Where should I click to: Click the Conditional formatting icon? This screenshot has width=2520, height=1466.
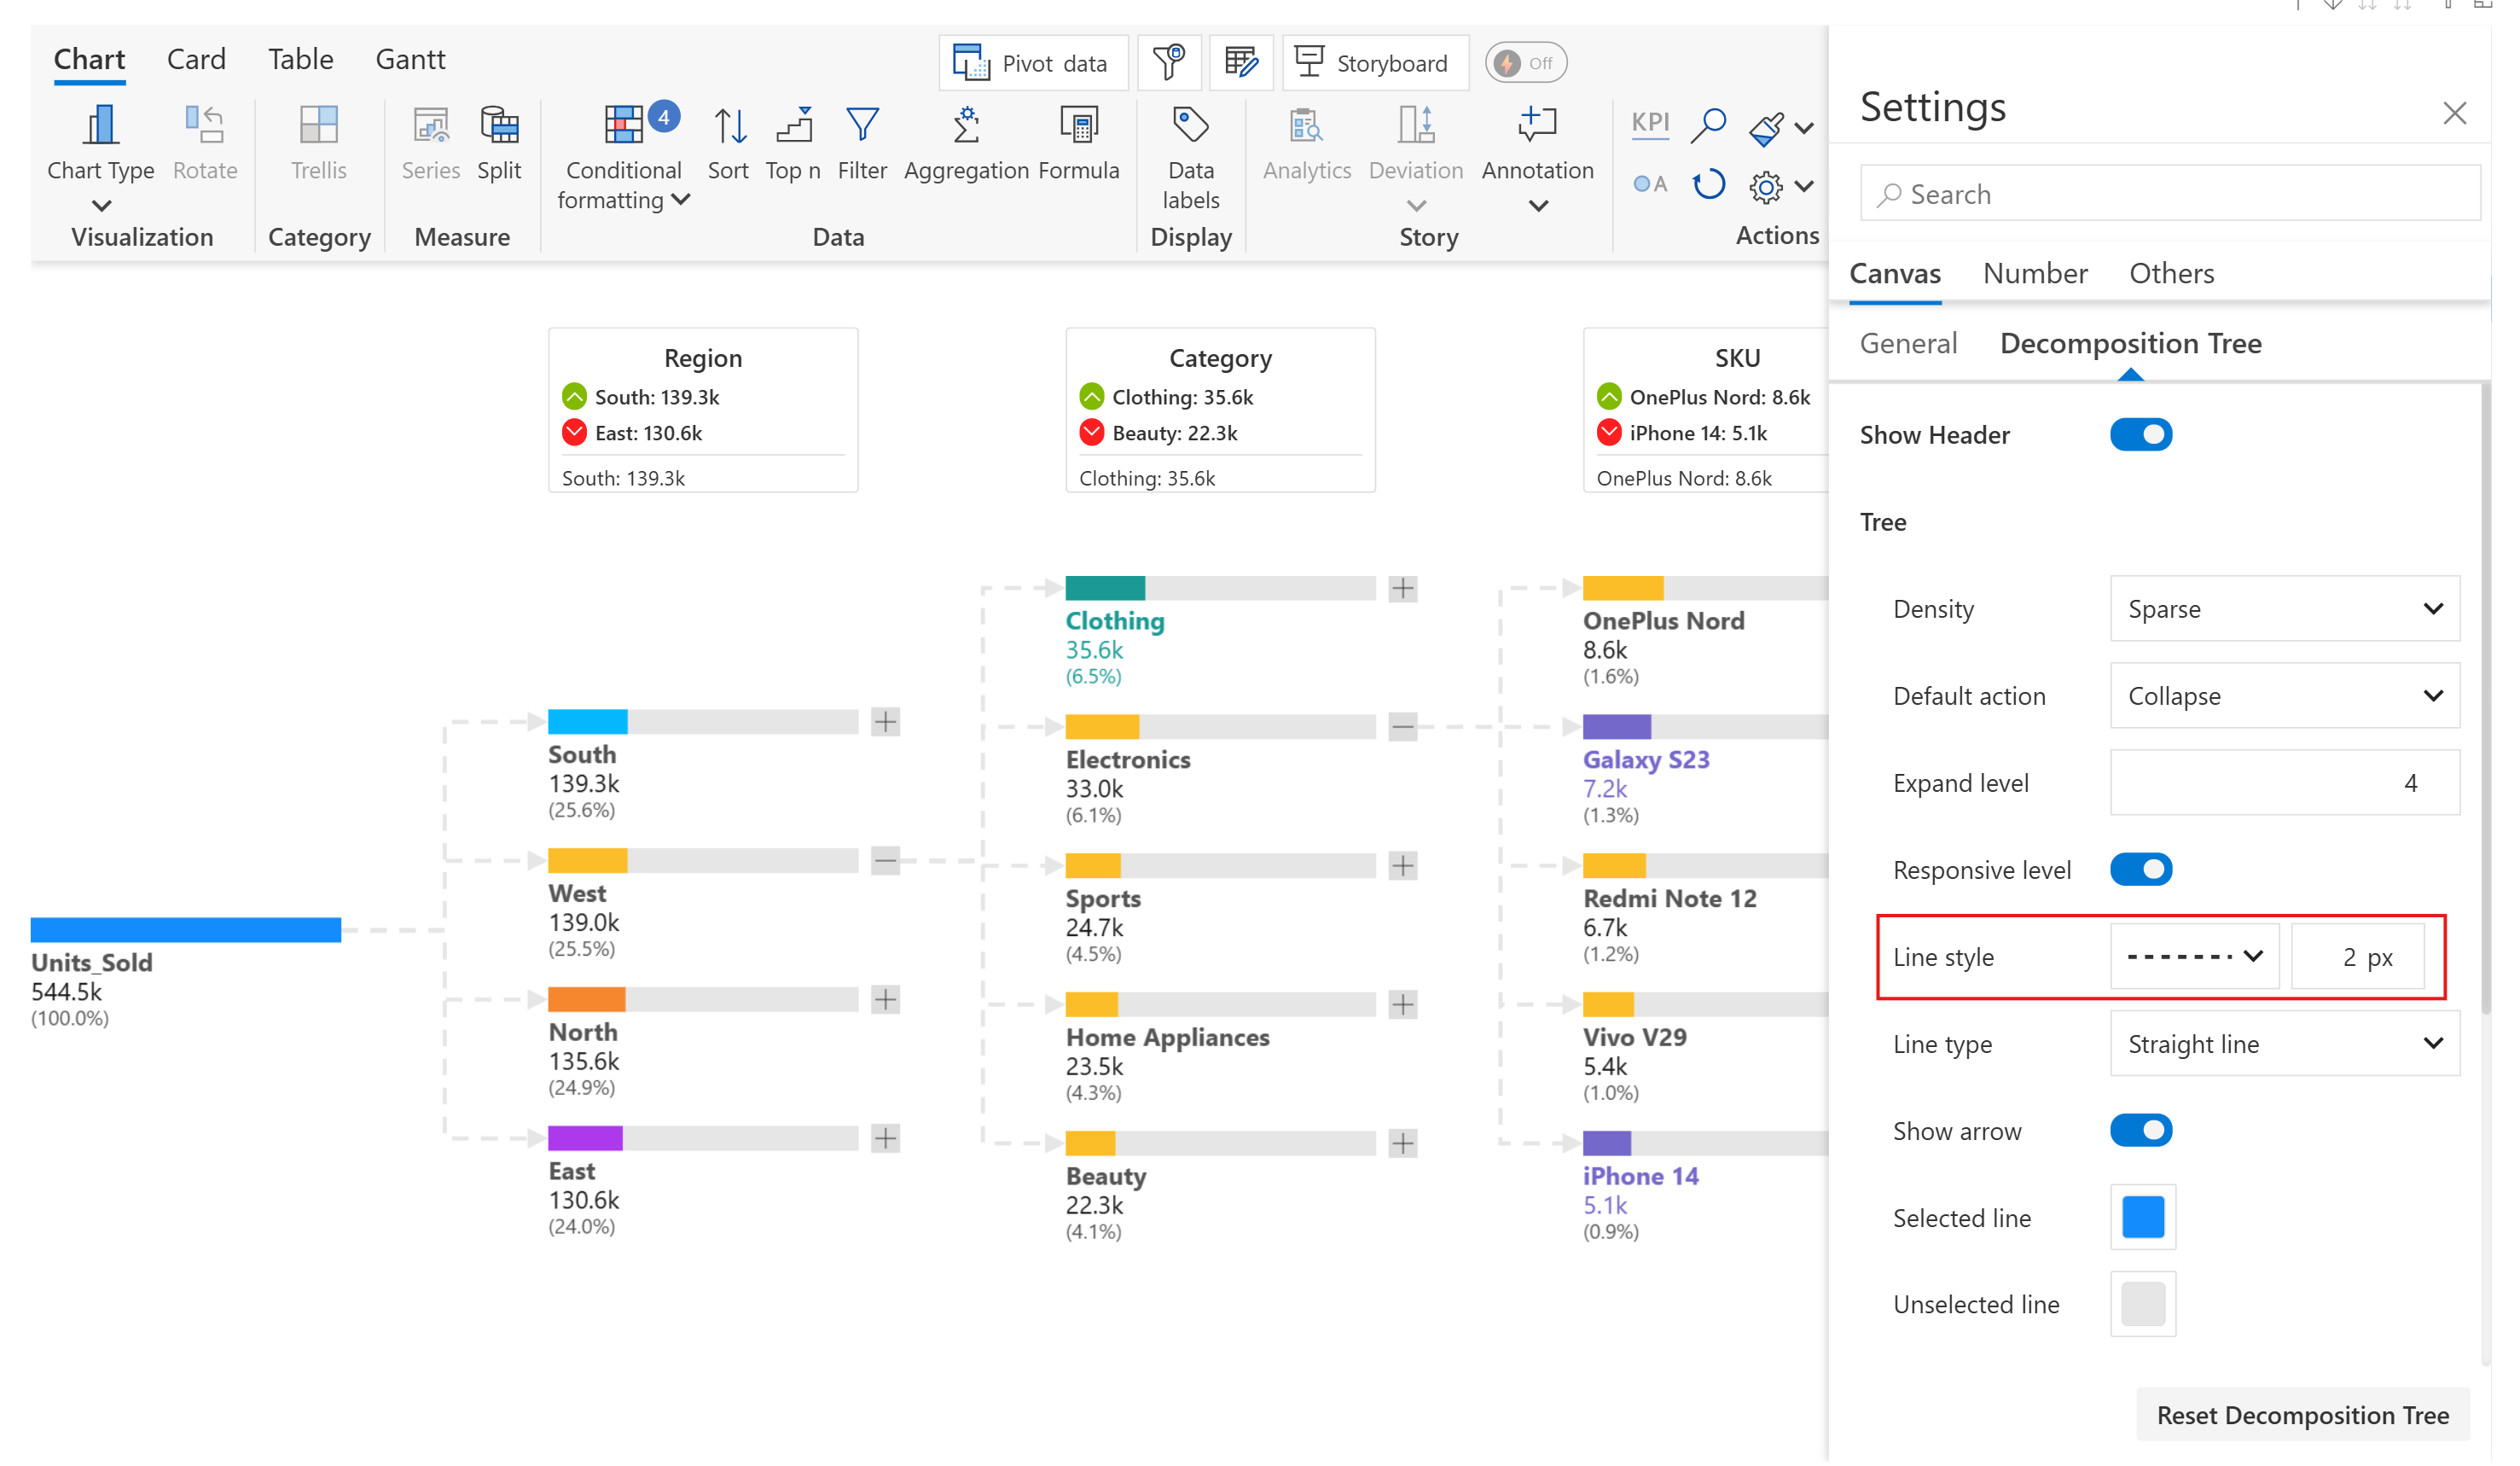point(623,125)
